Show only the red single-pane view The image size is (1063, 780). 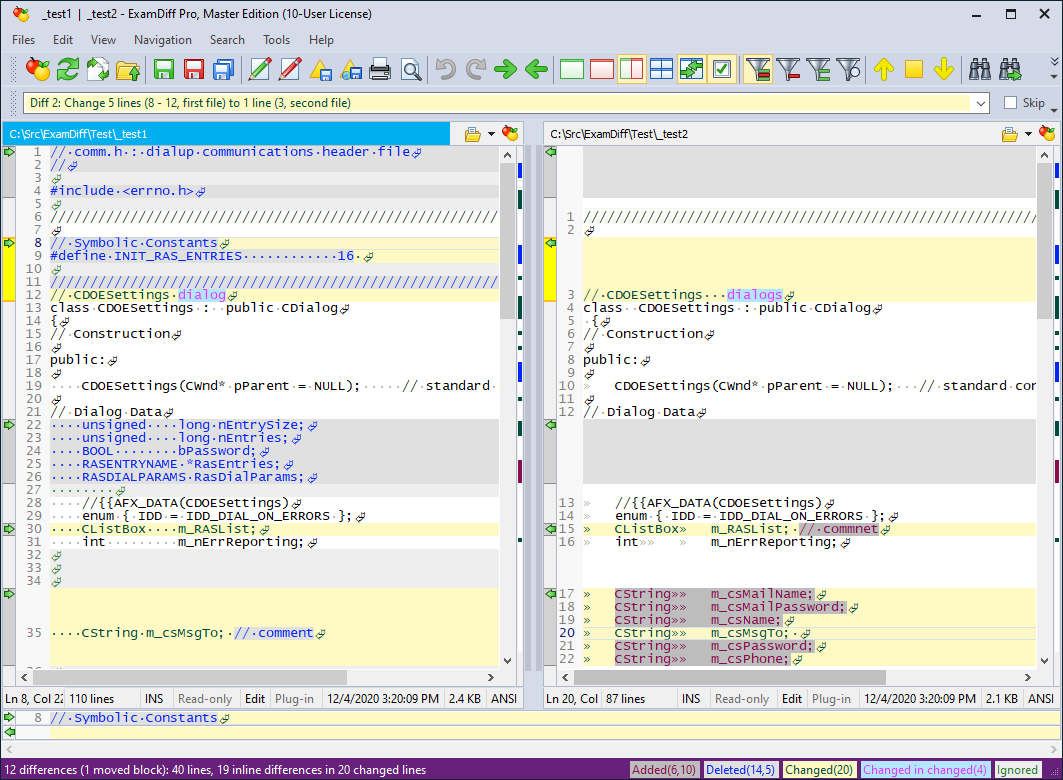tap(601, 69)
